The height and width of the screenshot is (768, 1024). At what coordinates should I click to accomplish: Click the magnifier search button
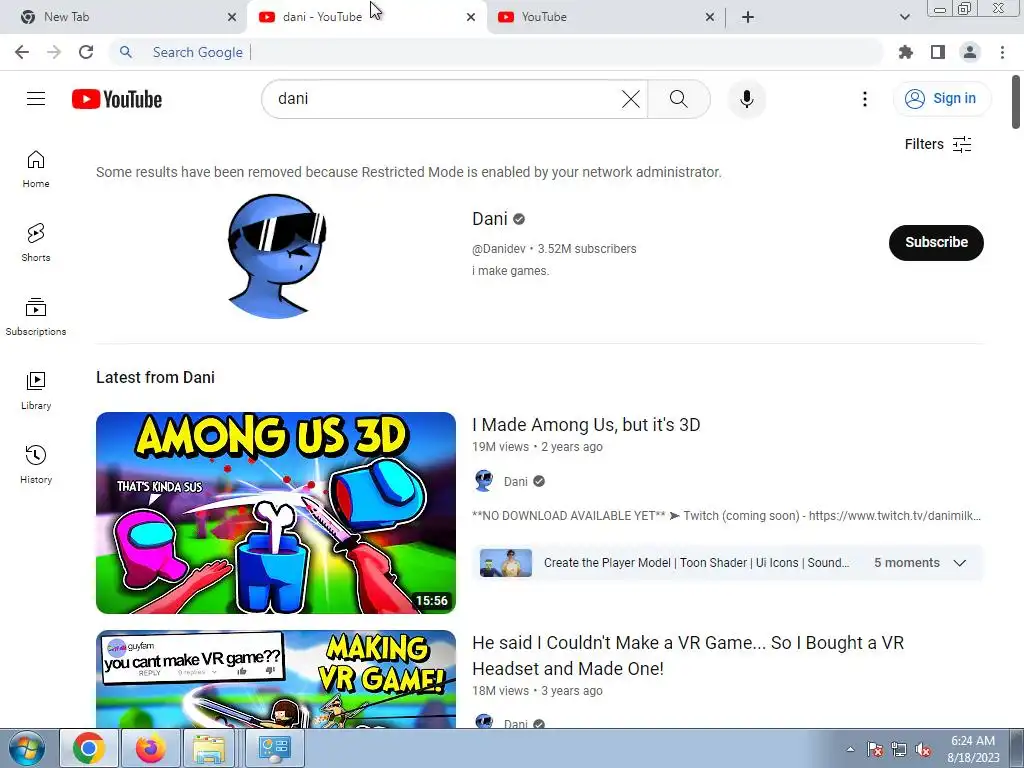(x=679, y=99)
